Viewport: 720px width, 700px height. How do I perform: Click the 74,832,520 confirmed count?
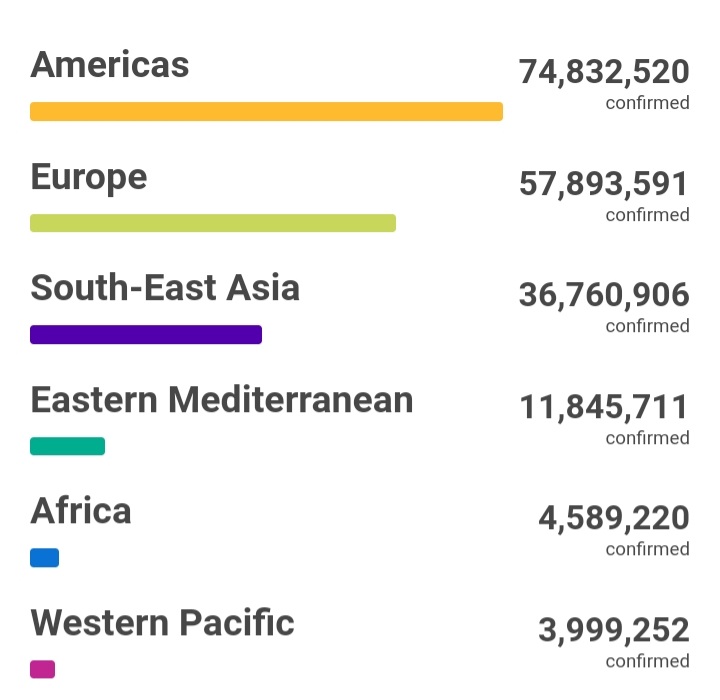604,73
